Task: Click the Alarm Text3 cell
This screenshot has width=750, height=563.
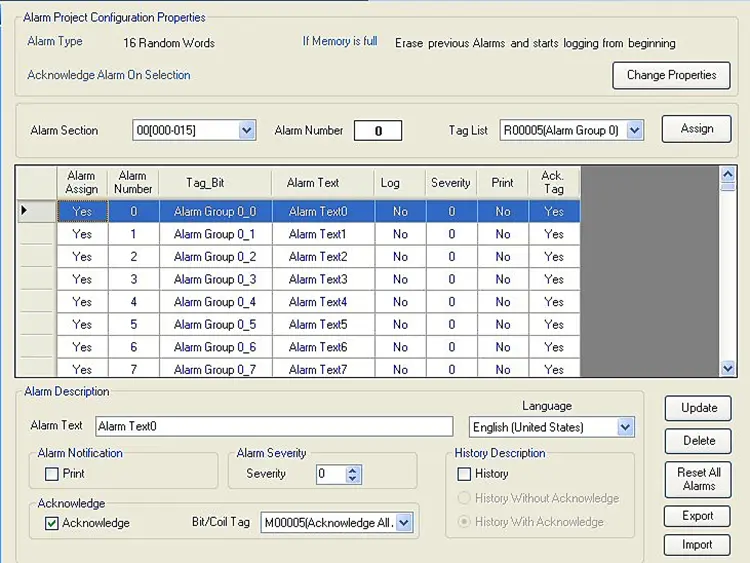Action: pyautogui.click(x=323, y=279)
